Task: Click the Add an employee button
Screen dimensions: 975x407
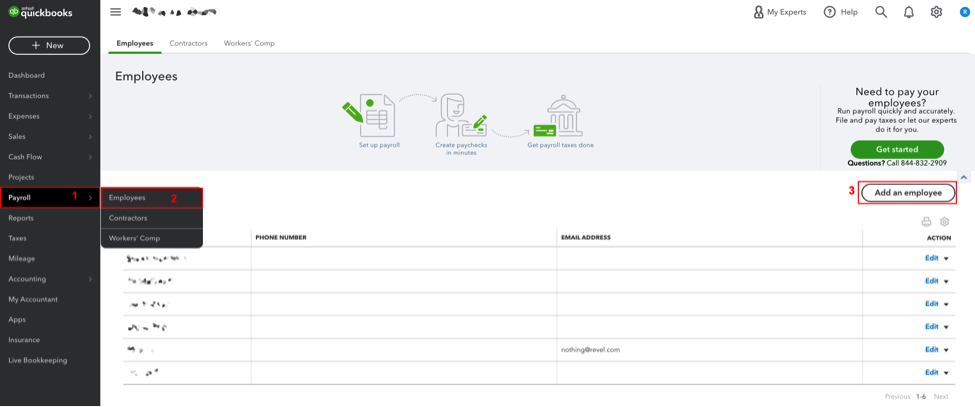Action: click(x=908, y=192)
